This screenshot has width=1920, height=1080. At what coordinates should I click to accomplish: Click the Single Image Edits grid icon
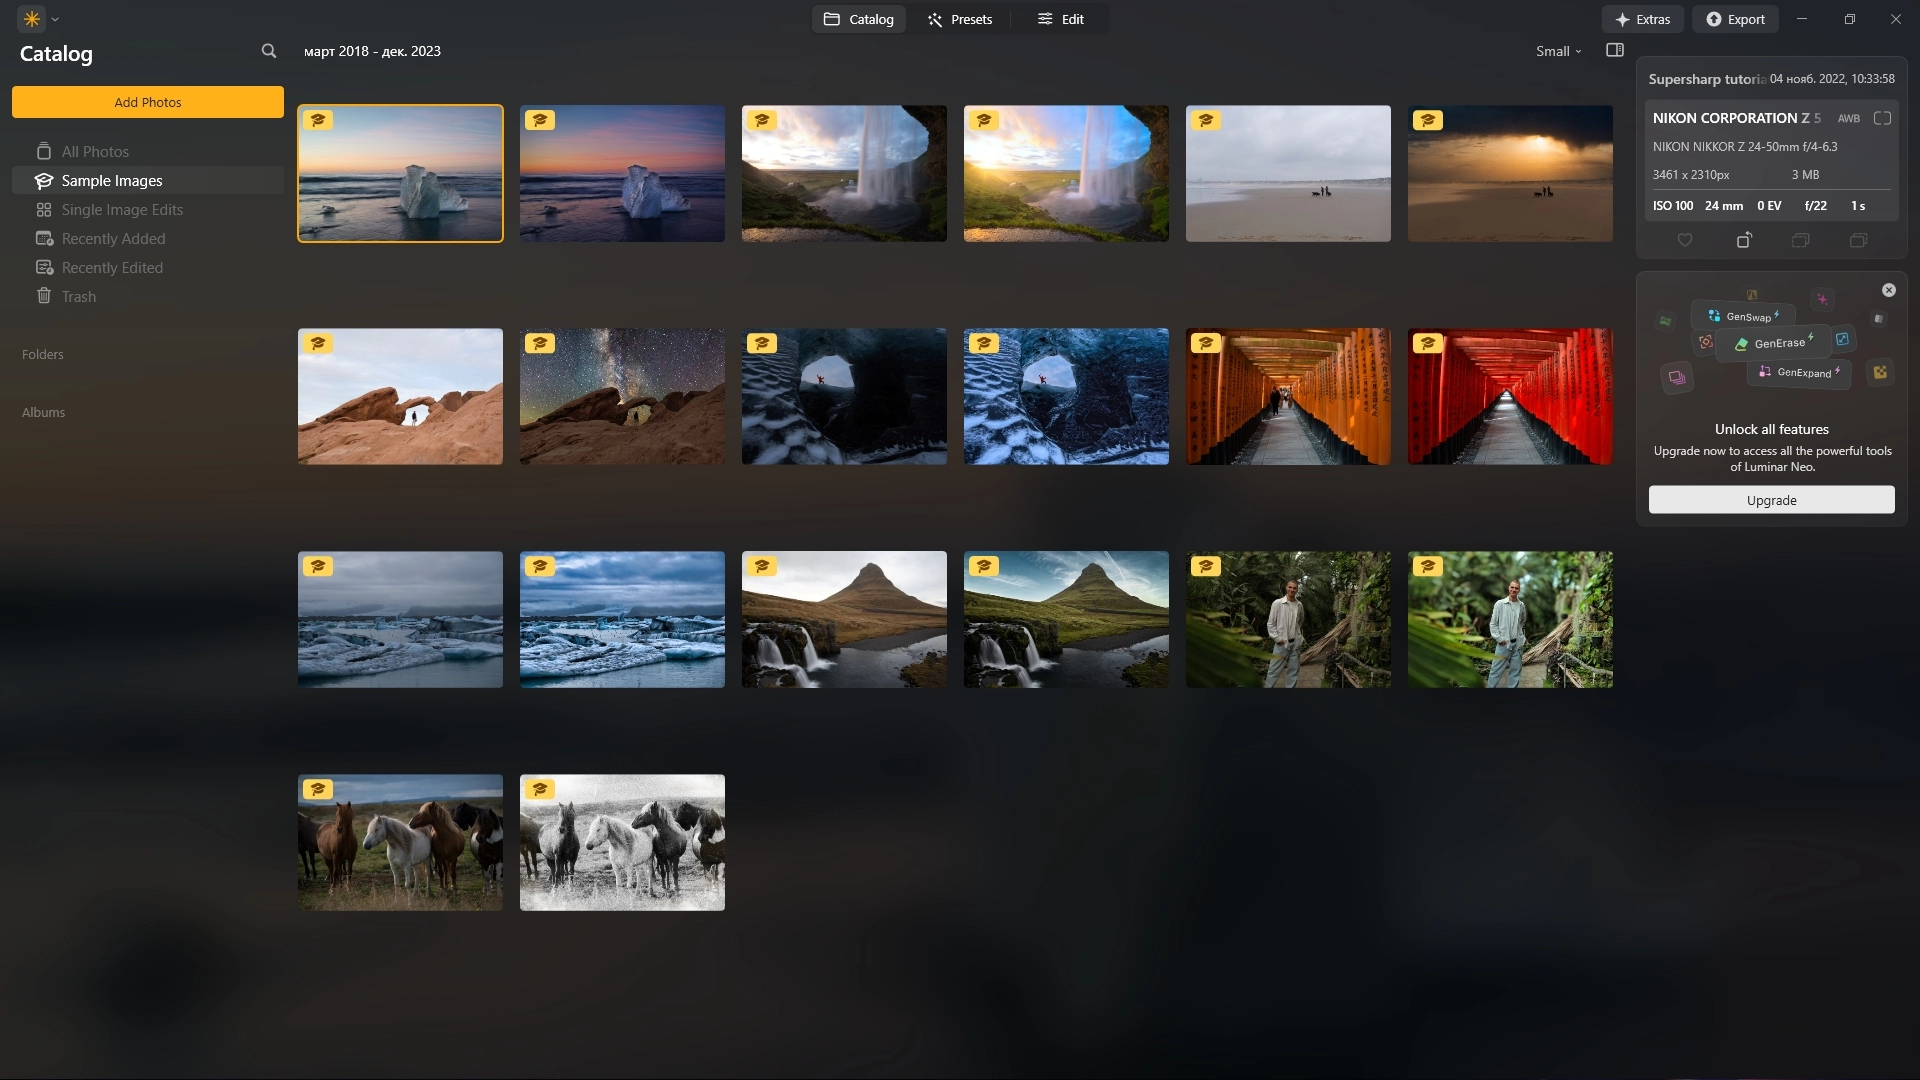click(44, 209)
